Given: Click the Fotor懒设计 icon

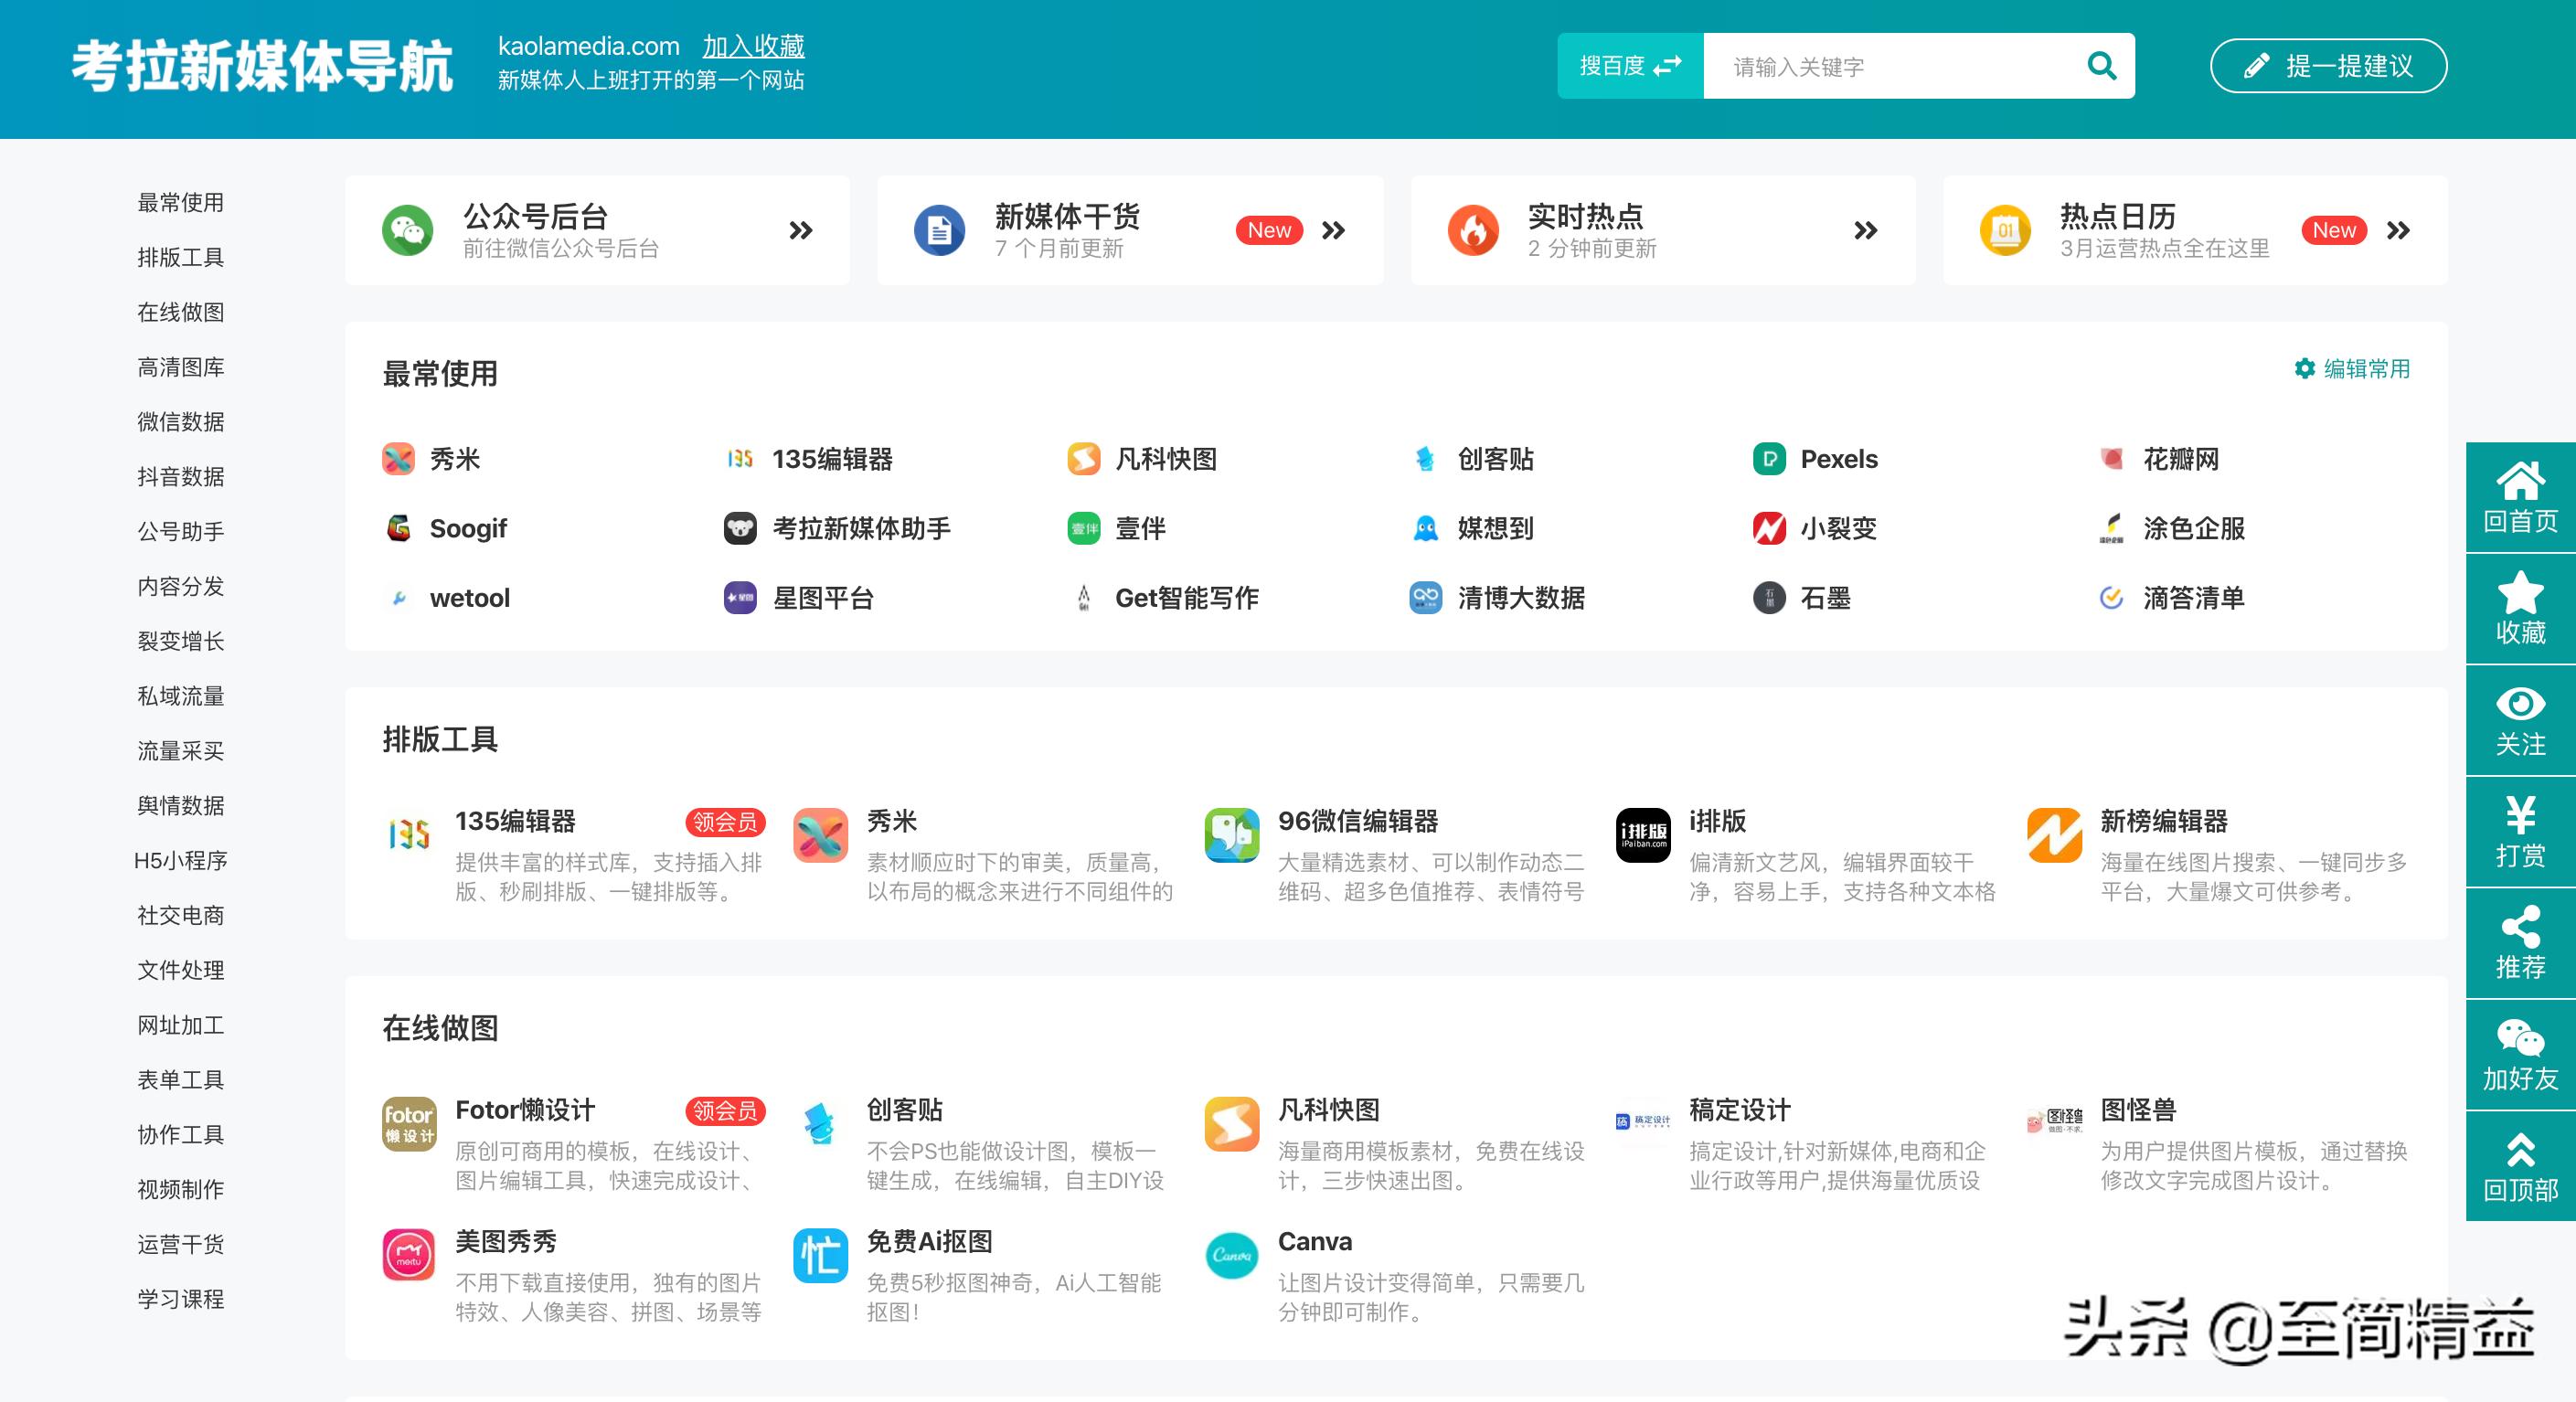Looking at the screenshot, I should coord(409,1124).
